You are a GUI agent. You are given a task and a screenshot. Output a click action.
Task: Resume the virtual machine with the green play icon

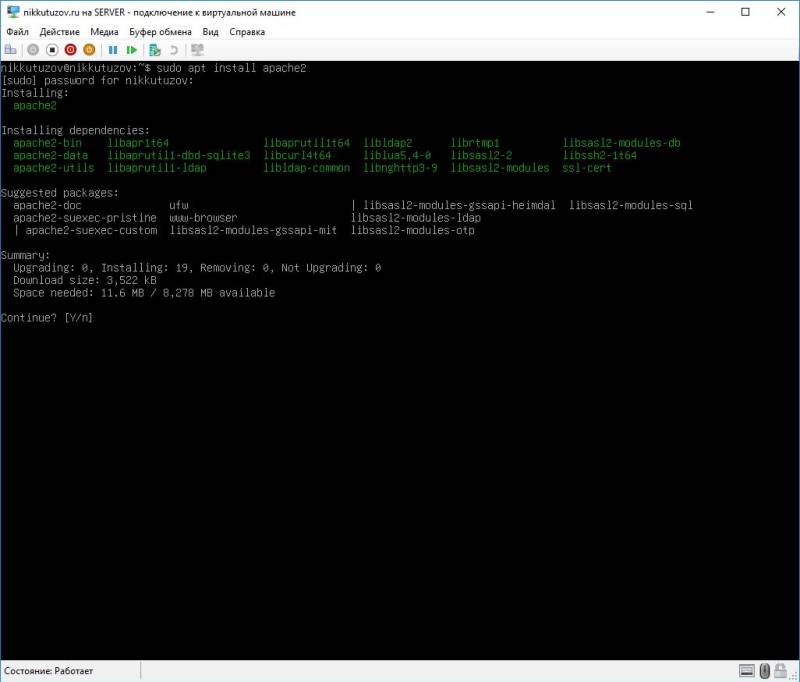(133, 48)
